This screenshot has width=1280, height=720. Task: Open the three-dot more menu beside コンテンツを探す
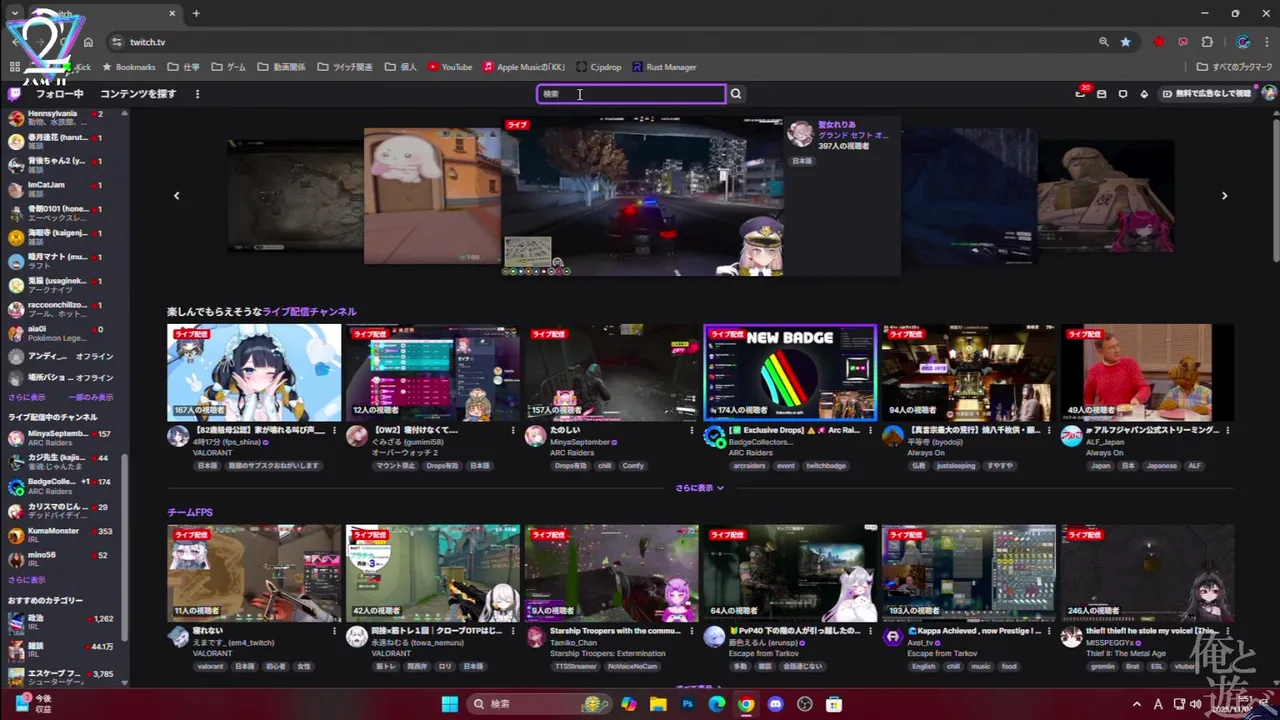197,94
